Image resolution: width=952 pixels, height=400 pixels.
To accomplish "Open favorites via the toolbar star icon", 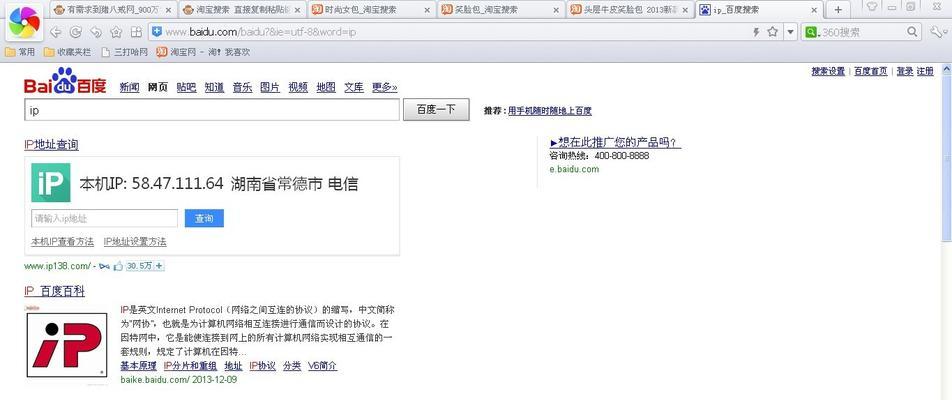I will pyautogui.click(x=116, y=32).
